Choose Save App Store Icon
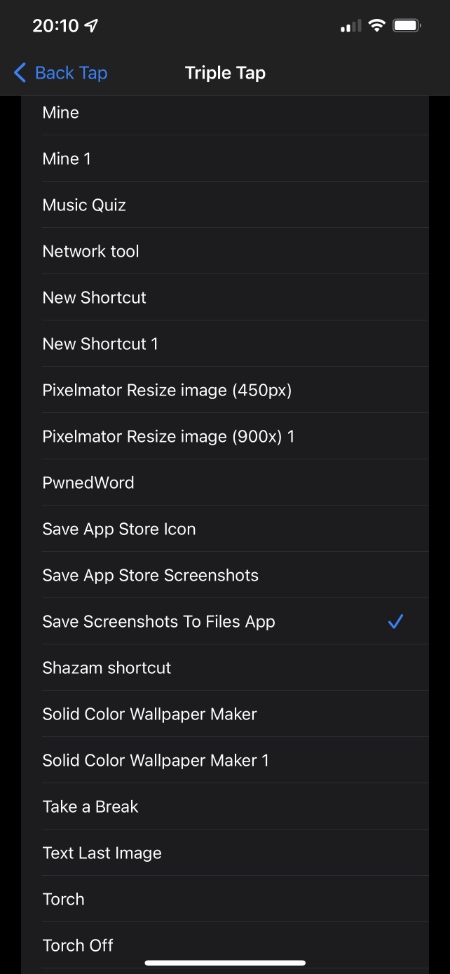The image size is (450, 974). coord(225,529)
